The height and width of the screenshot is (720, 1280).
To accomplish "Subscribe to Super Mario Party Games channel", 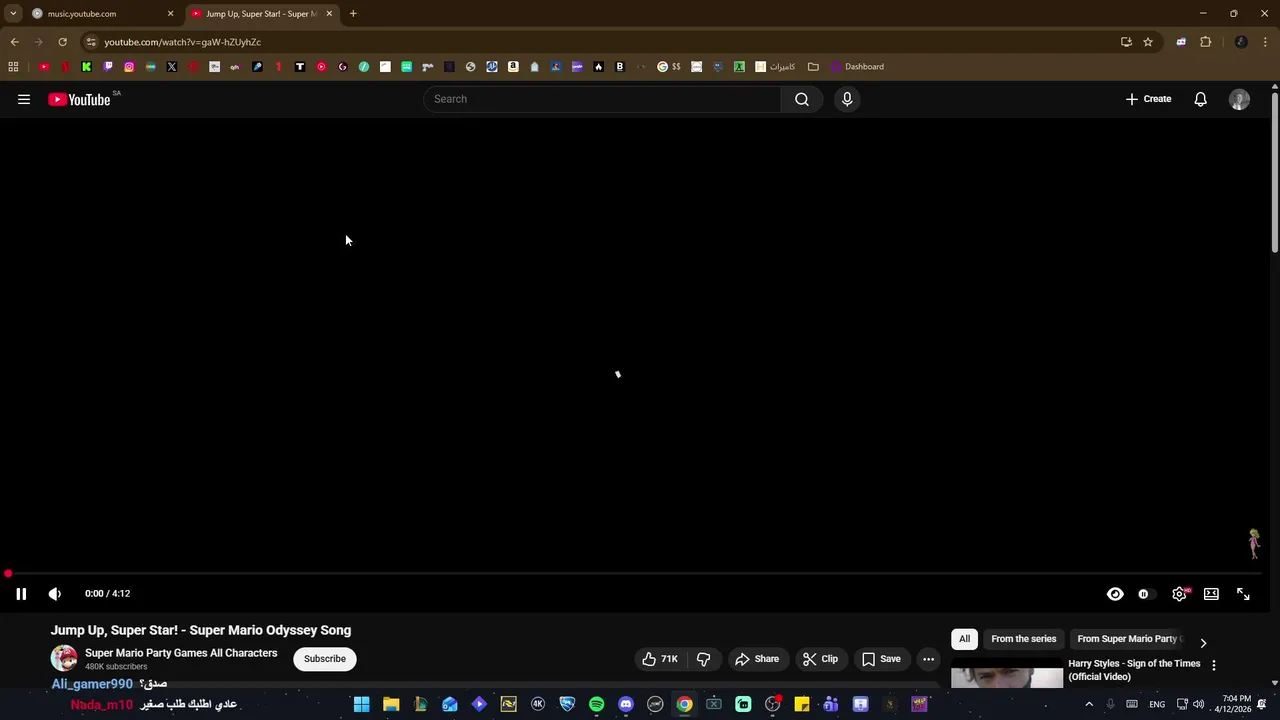I will click(x=325, y=659).
